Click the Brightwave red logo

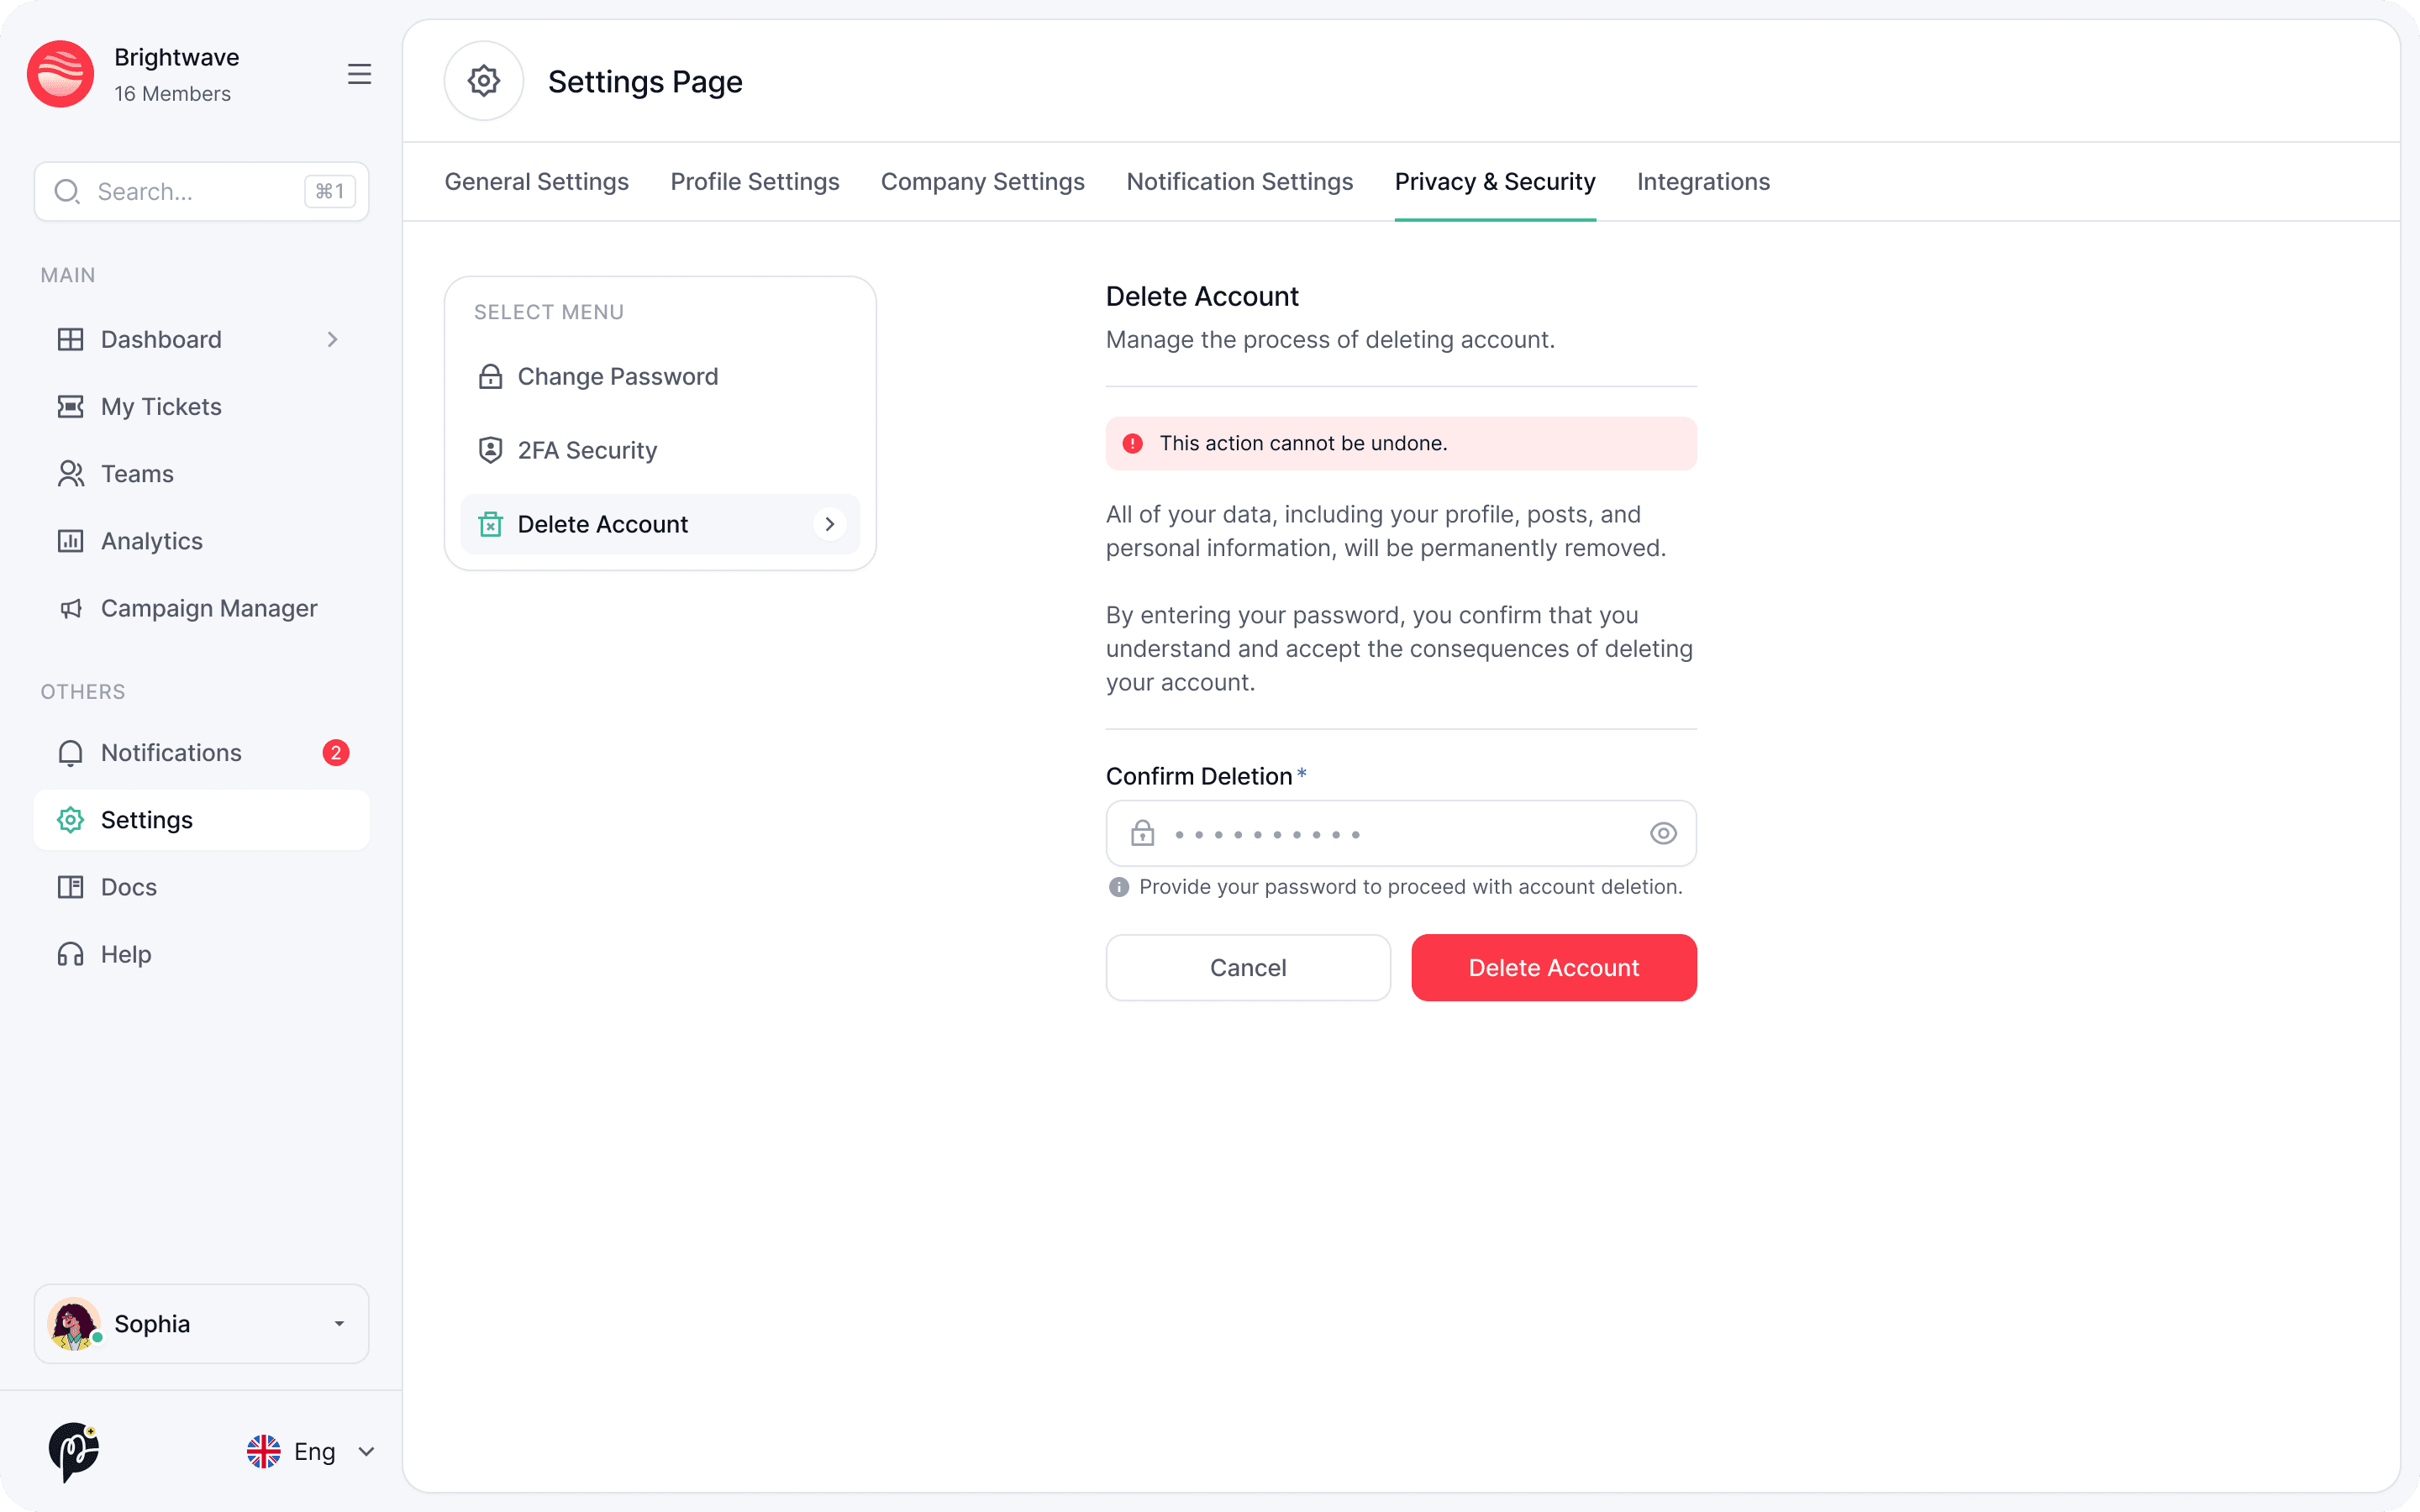61,74
